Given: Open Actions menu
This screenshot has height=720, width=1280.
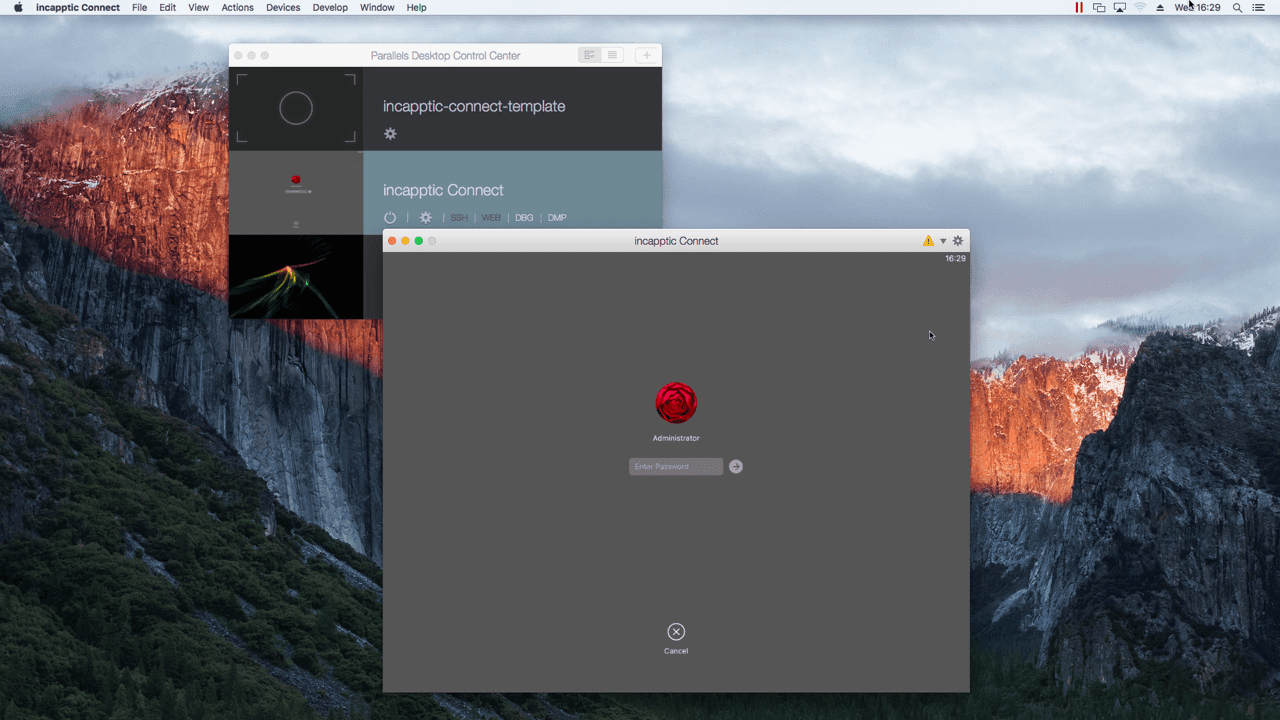Looking at the screenshot, I should point(238,7).
